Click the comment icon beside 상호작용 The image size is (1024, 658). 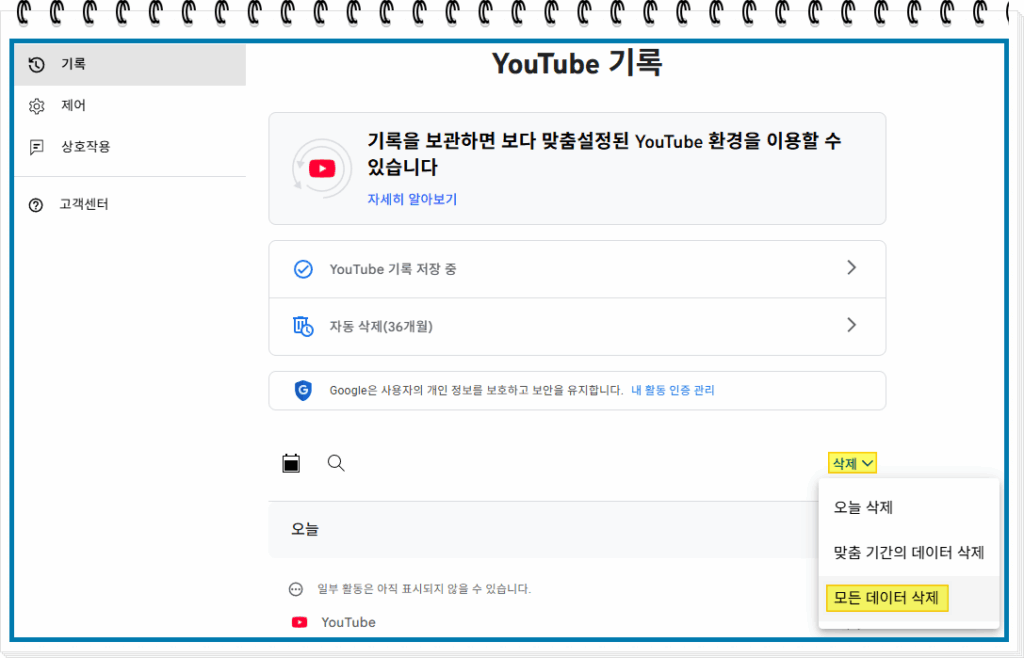(x=37, y=147)
